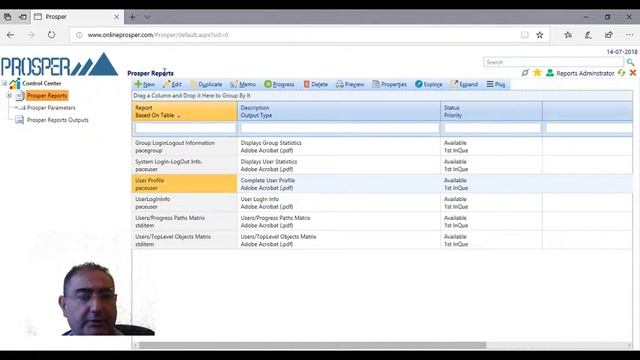Open the tab preview chevron

tap(147, 17)
